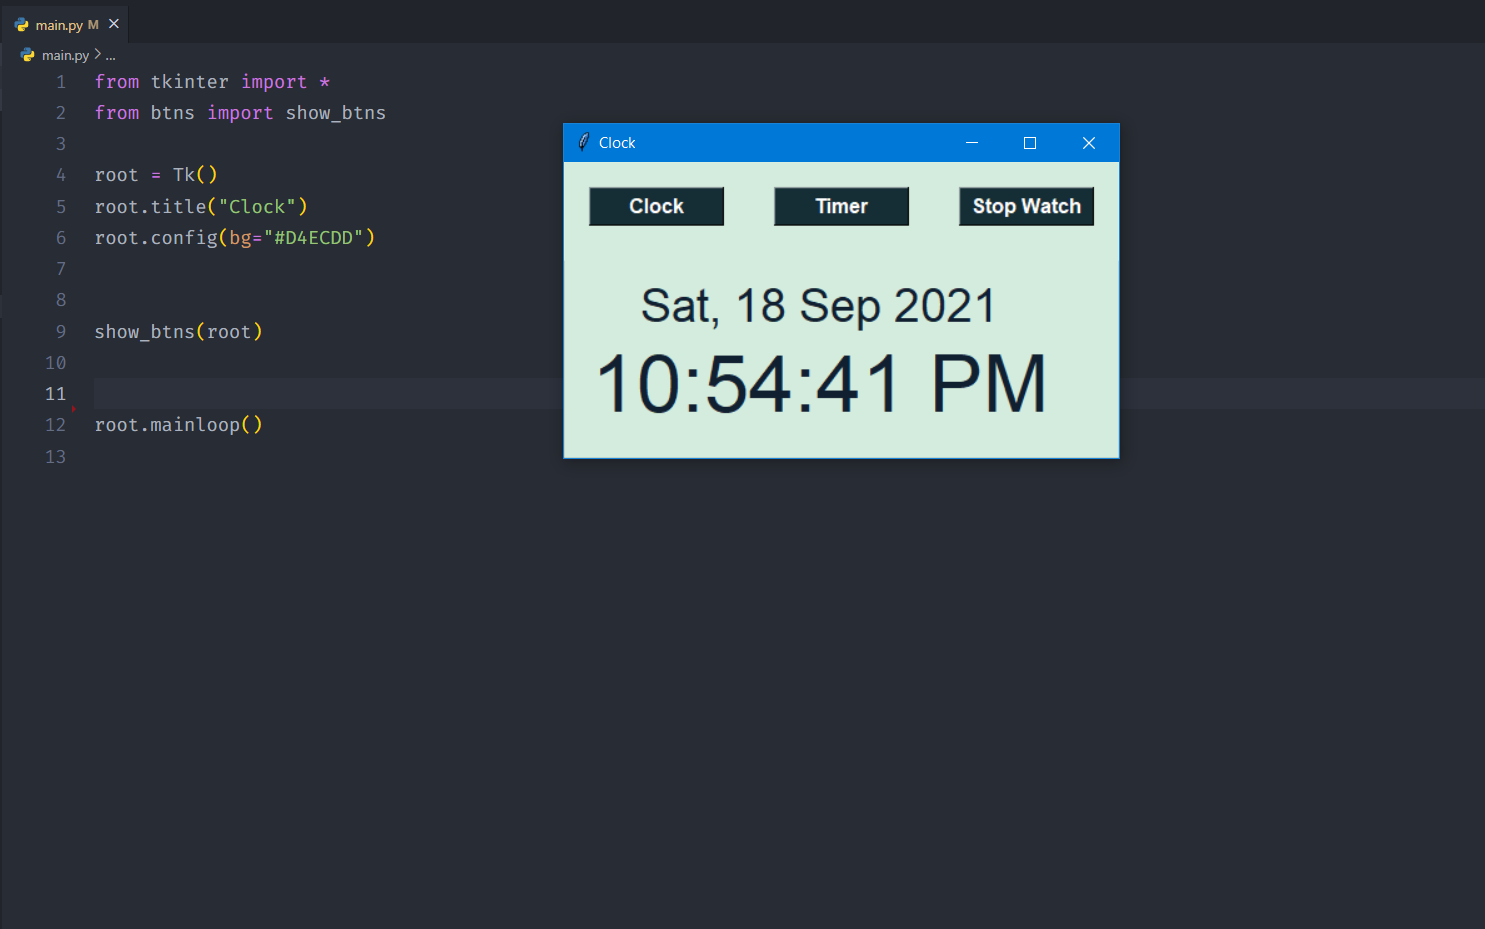Image resolution: width=1485 pixels, height=929 pixels.
Task: Click the show_btns(root) call on line 9
Action: coord(178,331)
